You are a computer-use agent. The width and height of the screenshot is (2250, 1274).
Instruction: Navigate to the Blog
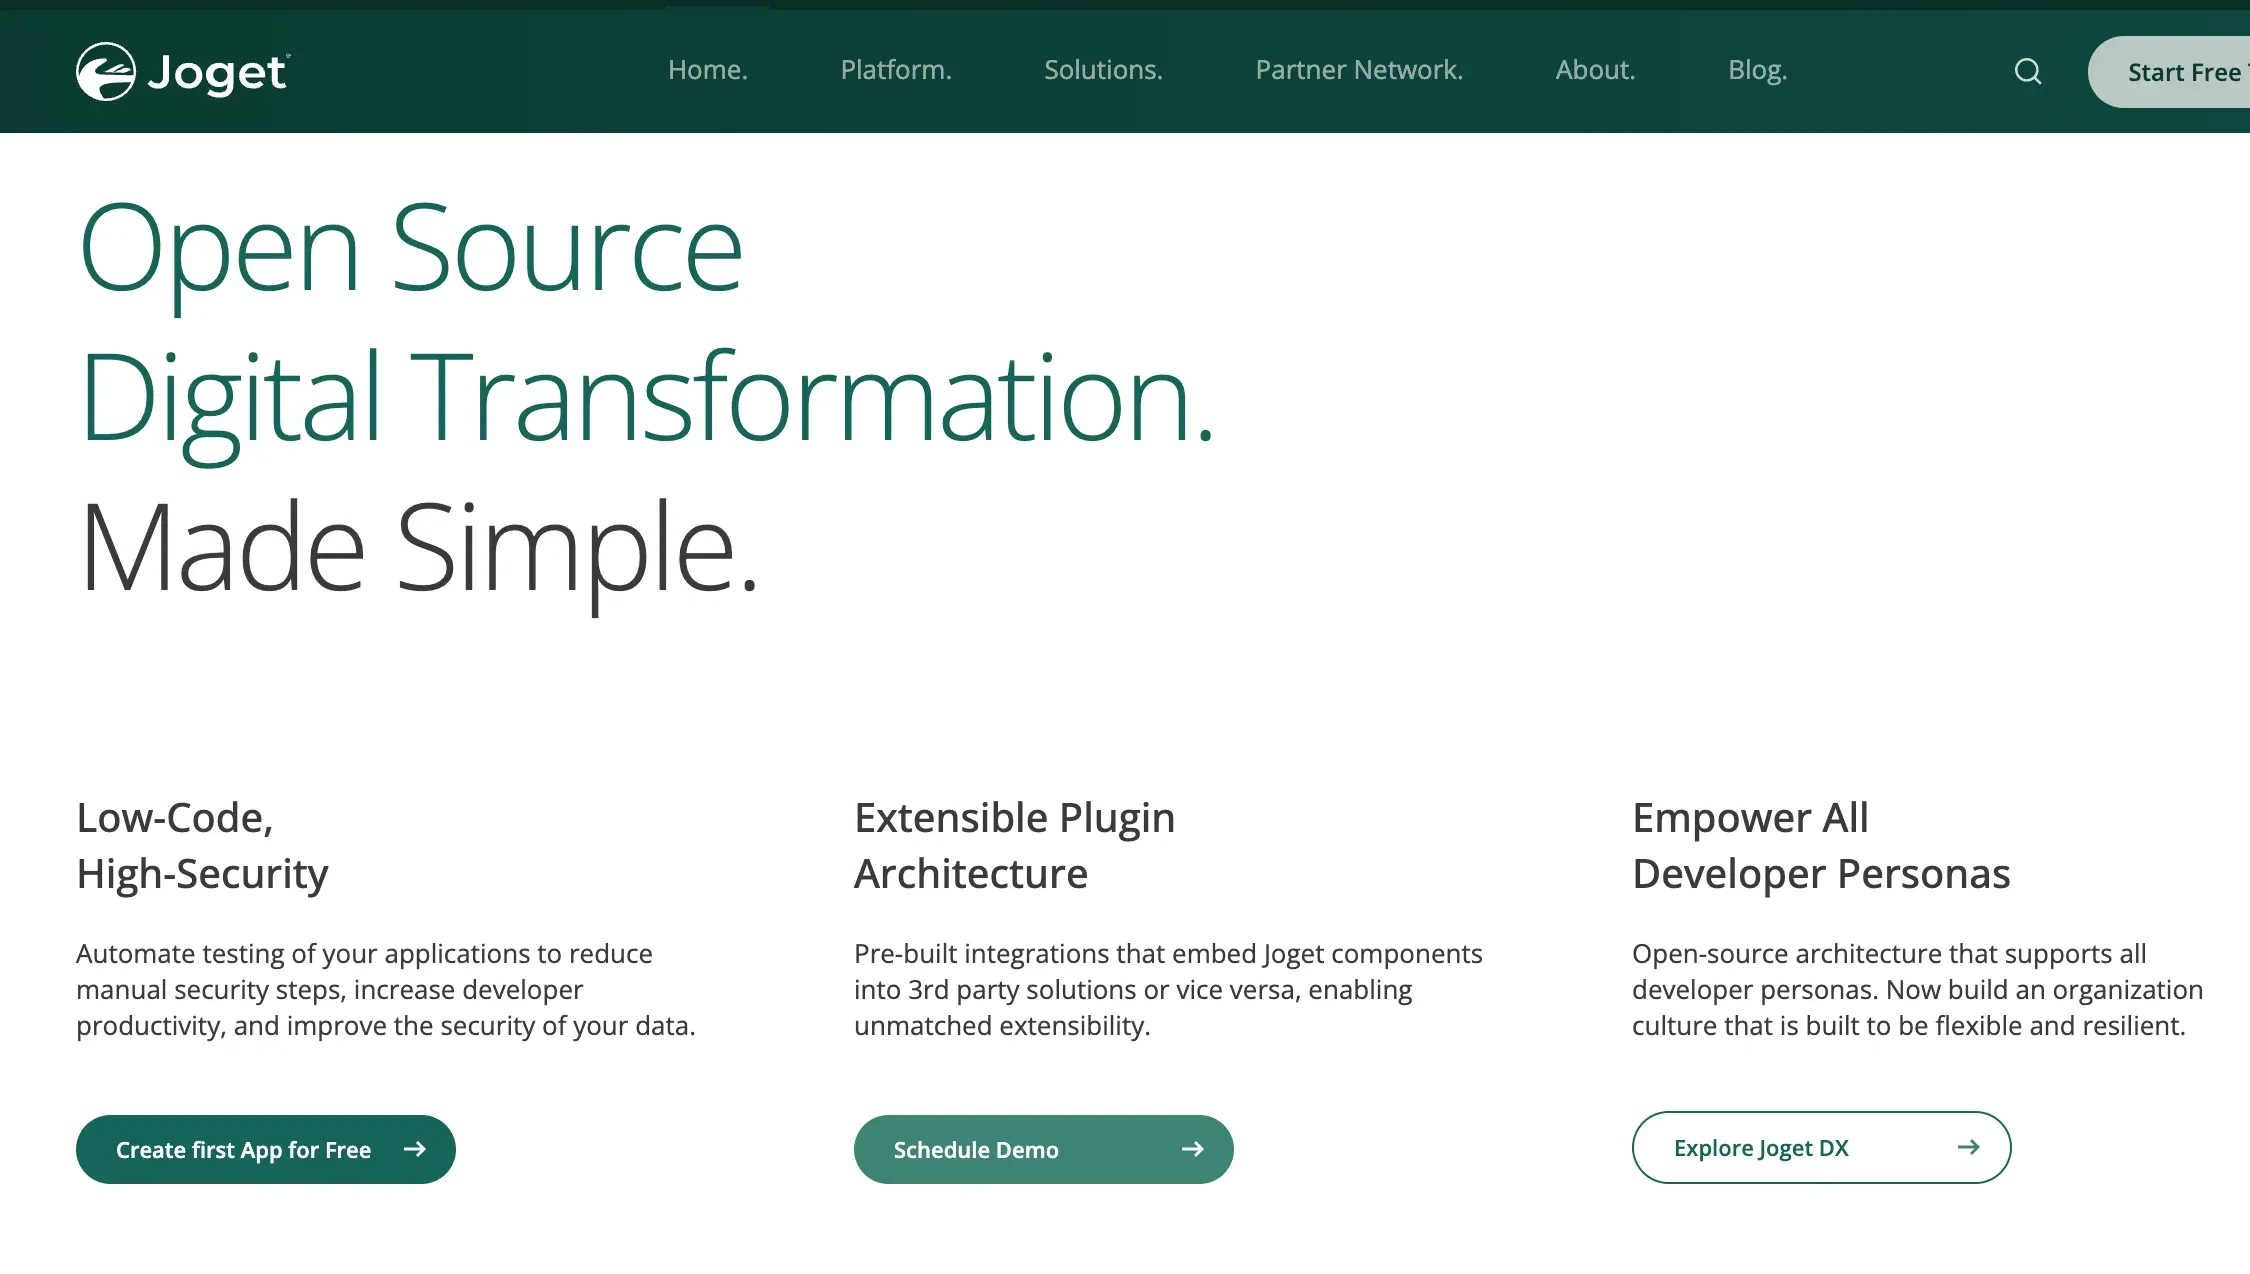[1757, 70]
